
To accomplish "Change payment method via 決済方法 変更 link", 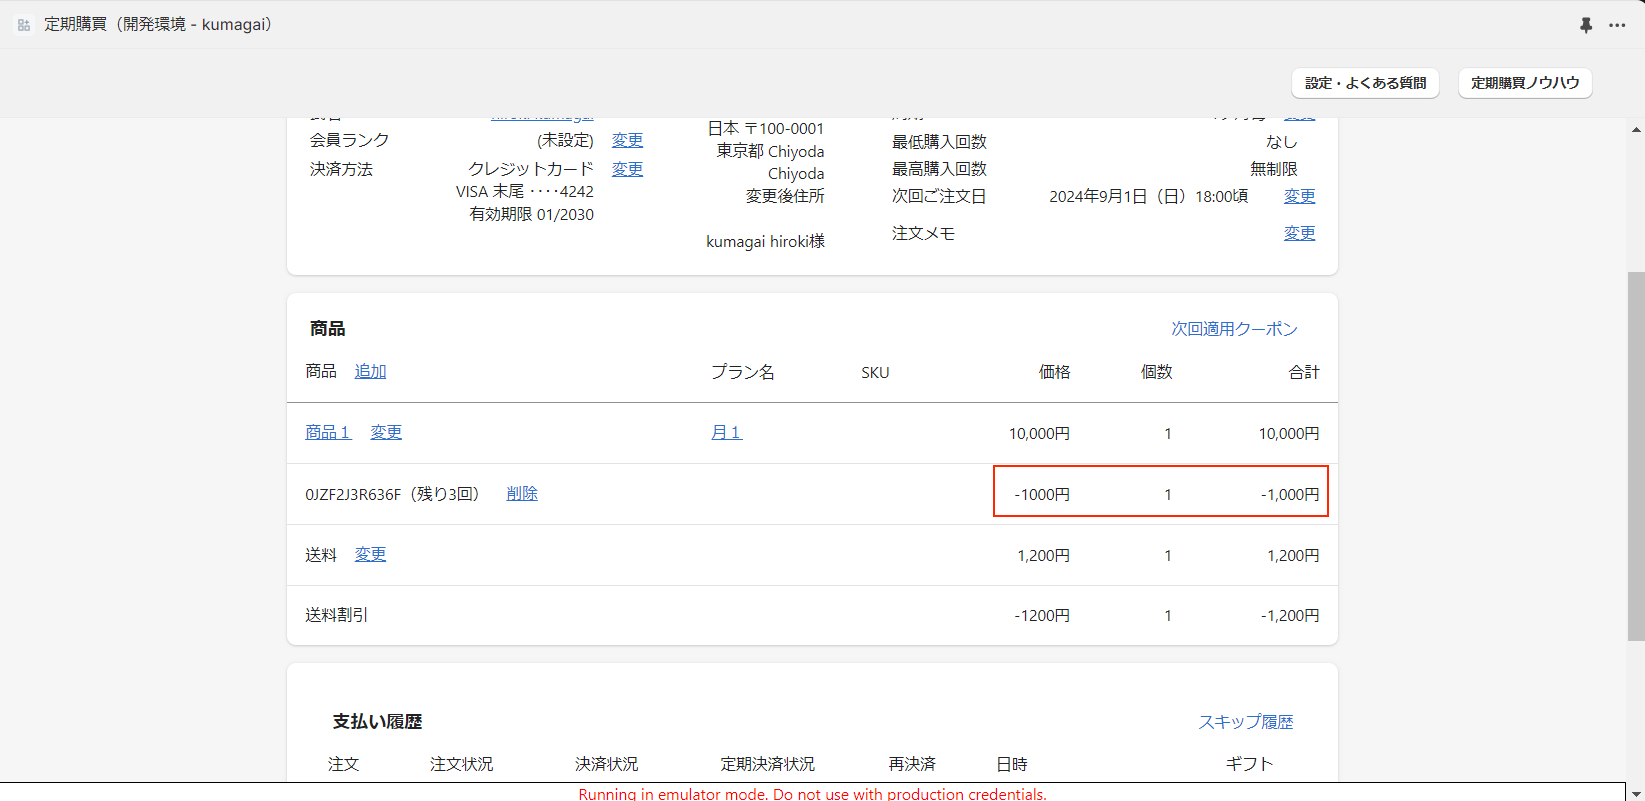I will click(x=627, y=169).
